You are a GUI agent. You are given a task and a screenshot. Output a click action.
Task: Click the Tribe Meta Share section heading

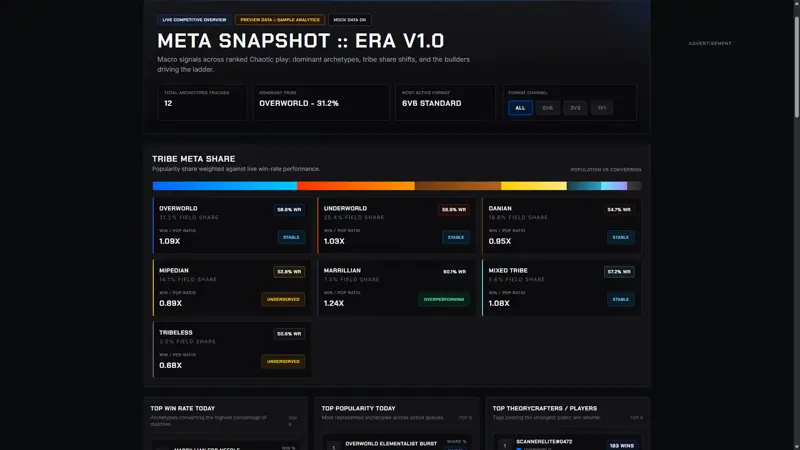(194, 159)
